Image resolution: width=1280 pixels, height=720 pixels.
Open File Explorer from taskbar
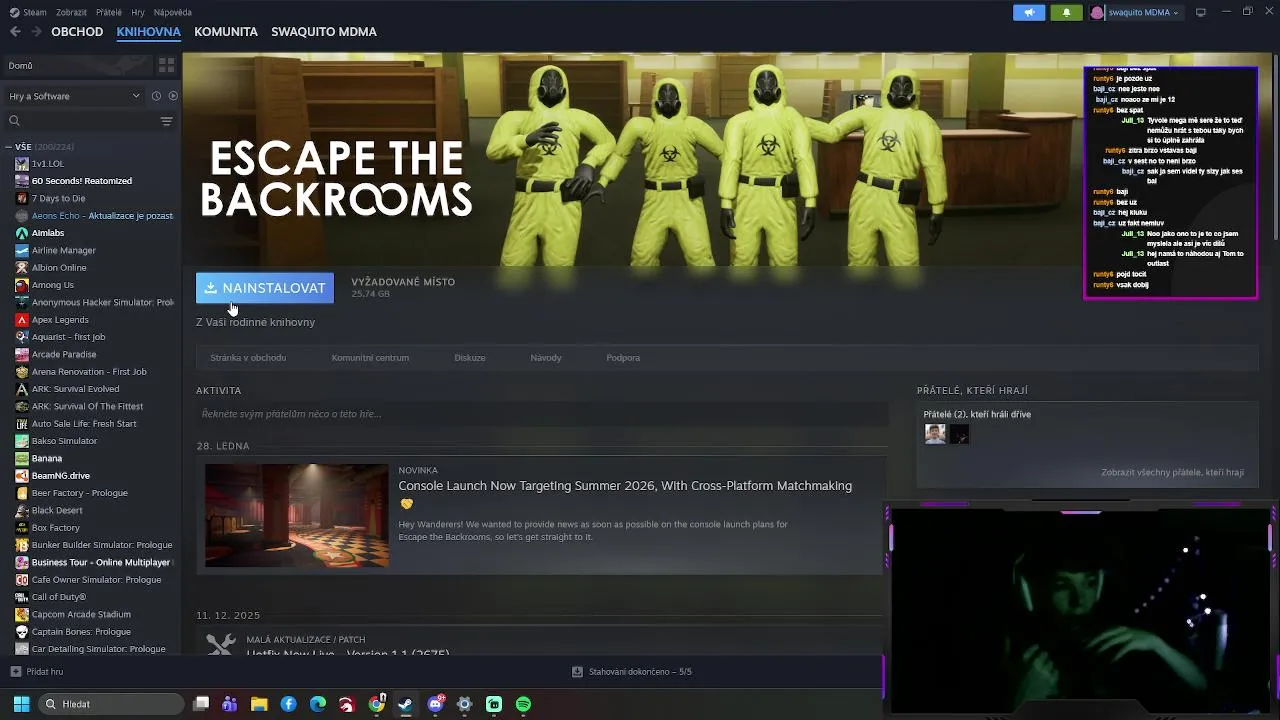point(259,704)
